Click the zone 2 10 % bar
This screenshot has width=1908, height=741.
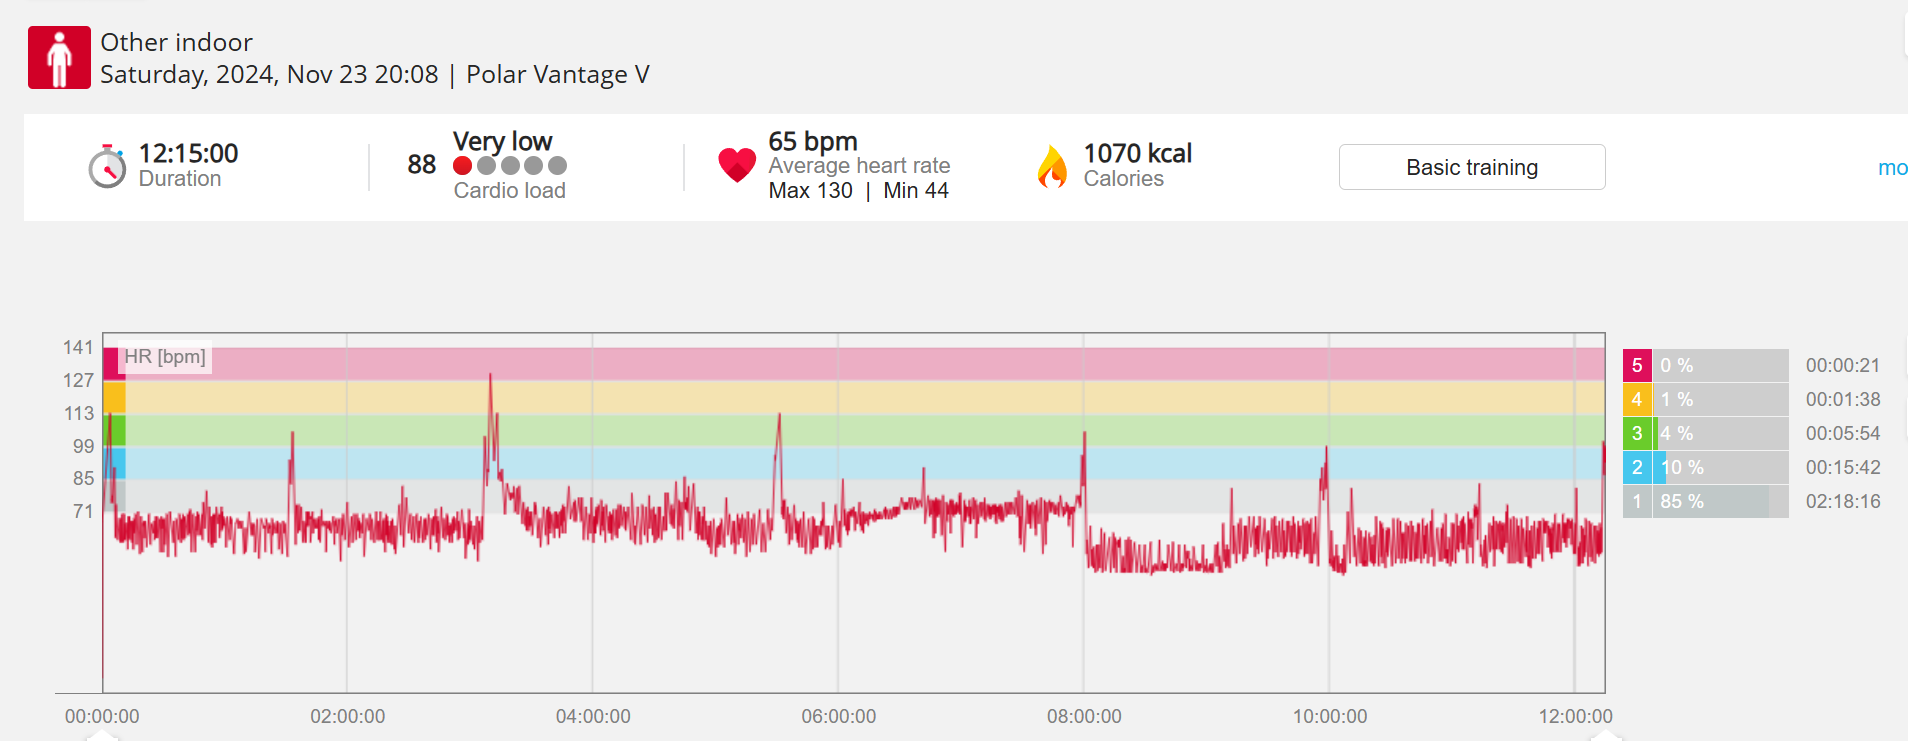click(1720, 468)
